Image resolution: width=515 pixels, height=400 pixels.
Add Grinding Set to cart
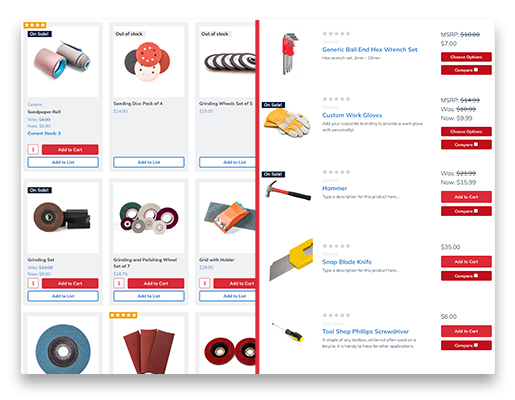[70, 283]
